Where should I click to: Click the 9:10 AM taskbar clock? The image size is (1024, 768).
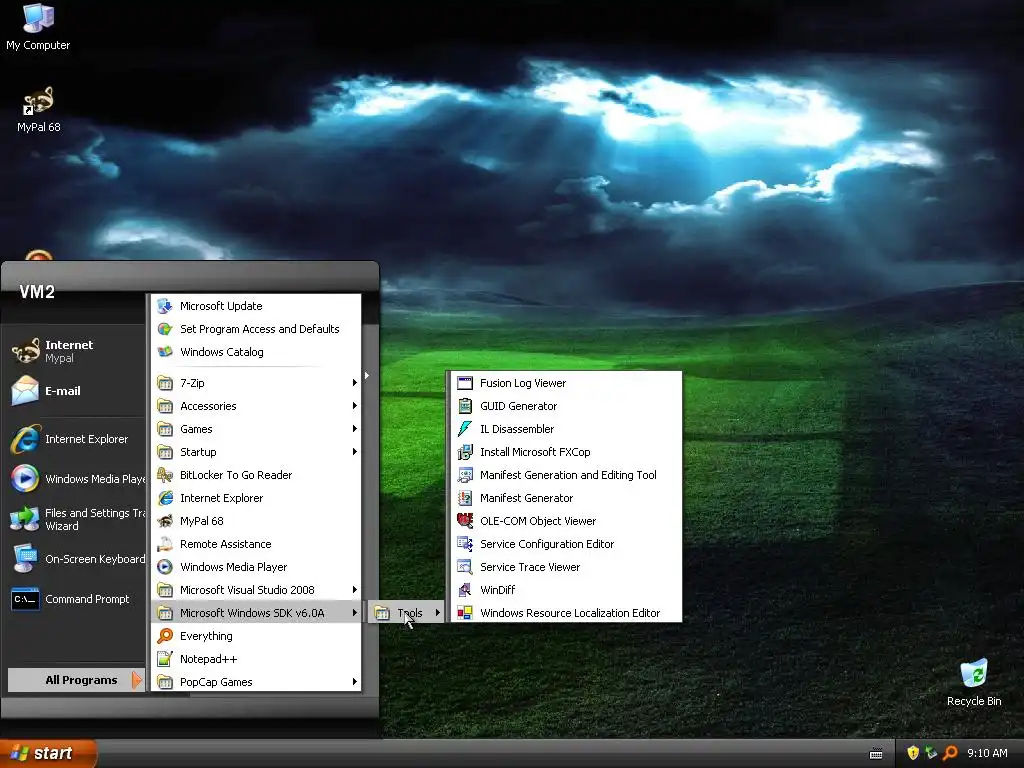[987, 753]
